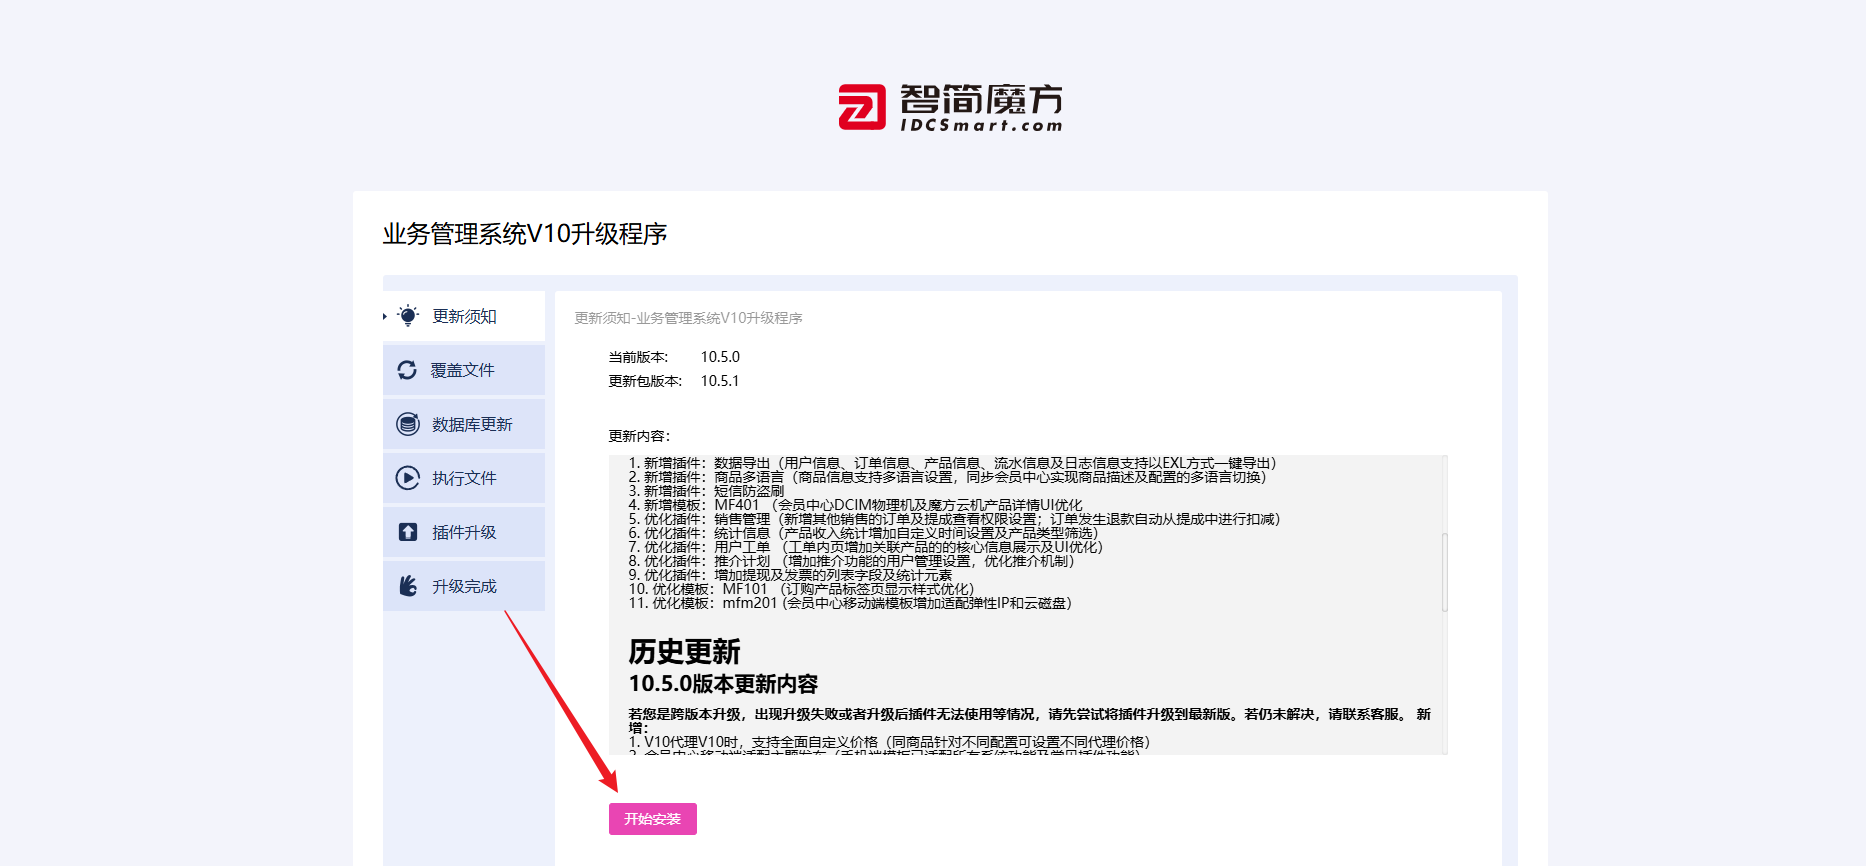This screenshot has height=866, width=1866.
Task: Open the 覆盖文件 step
Action: point(464,370)
